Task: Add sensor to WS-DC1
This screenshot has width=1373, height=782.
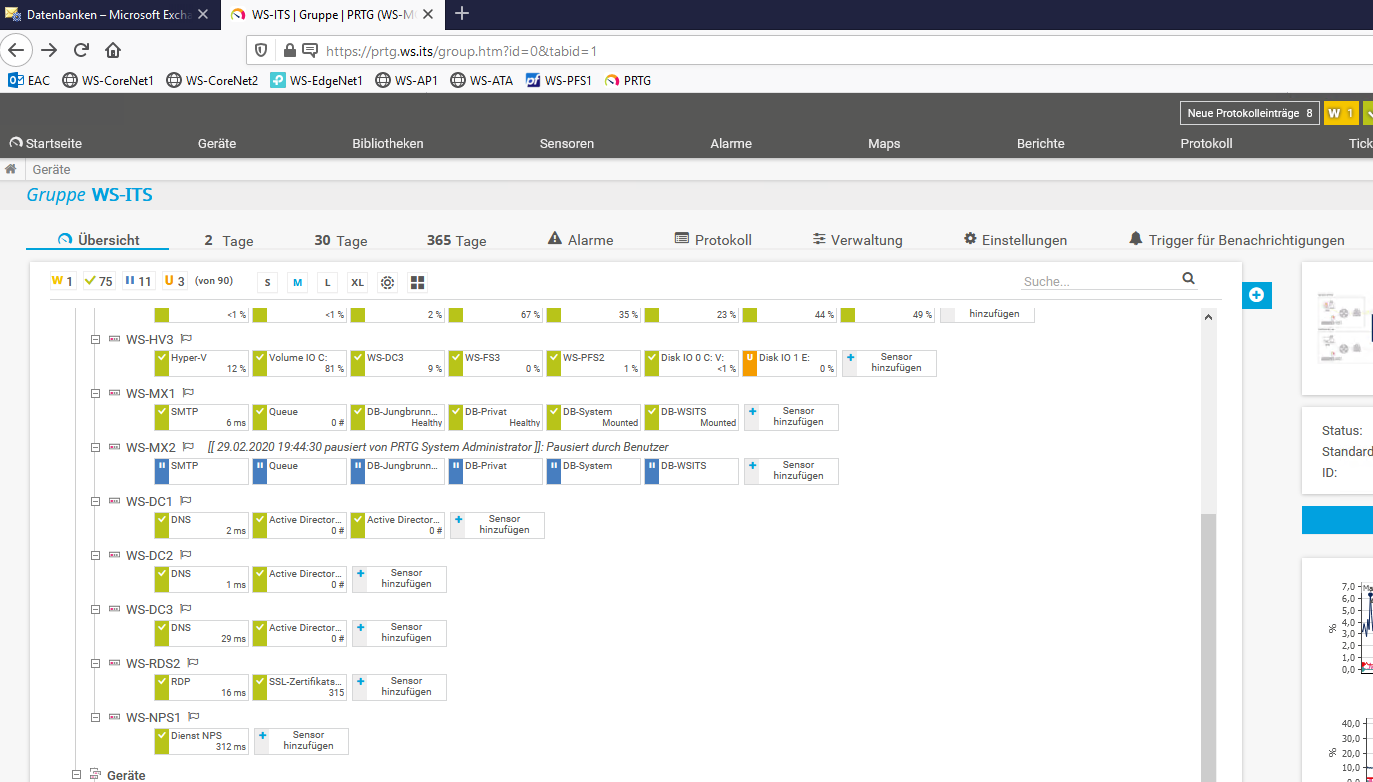Action: click(497, 525)
